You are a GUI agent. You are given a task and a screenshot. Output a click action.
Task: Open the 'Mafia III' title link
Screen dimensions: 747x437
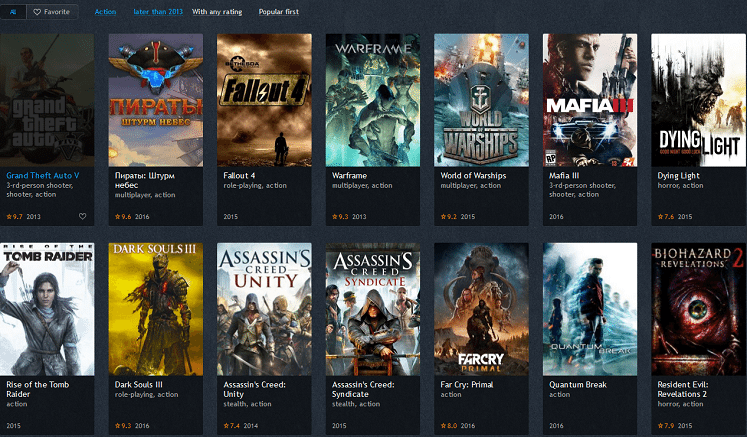click(564, 175)
